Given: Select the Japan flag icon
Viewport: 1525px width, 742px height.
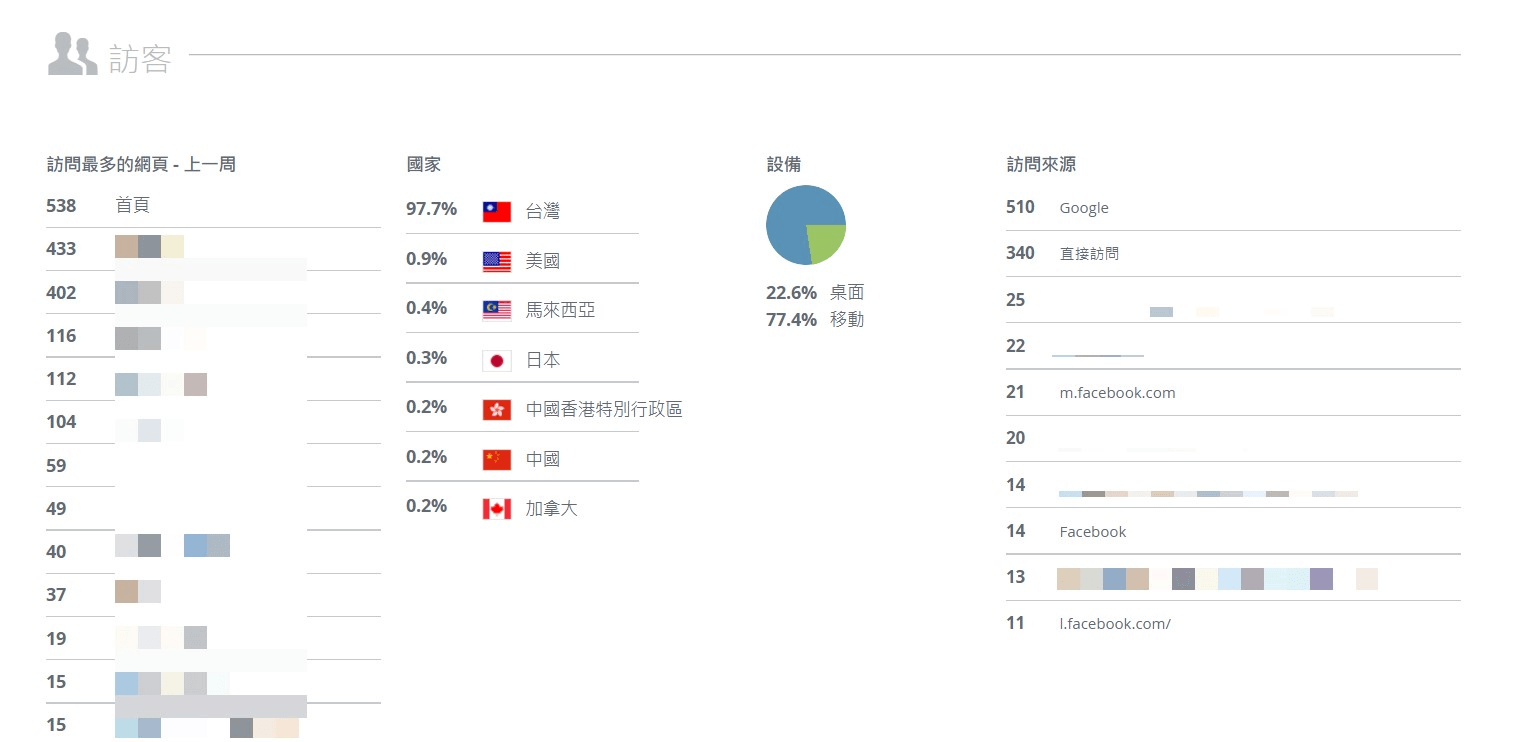Looking at the screenshot, I should (x=496, y=359).
